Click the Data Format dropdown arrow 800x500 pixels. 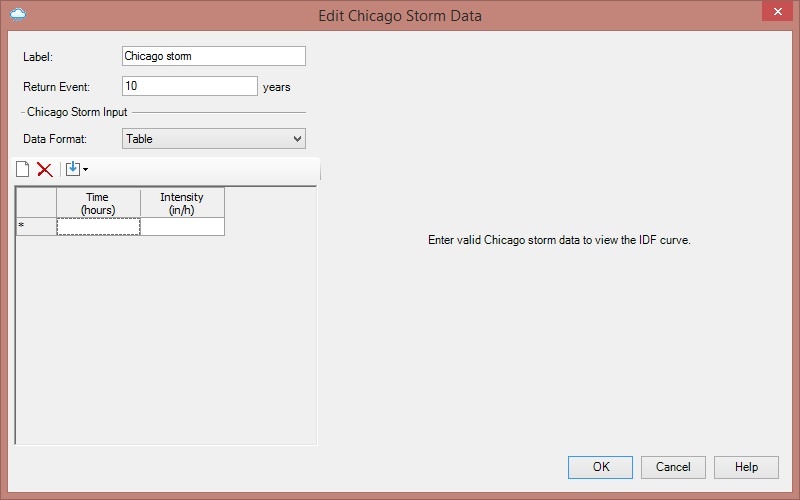pos(297,139)
